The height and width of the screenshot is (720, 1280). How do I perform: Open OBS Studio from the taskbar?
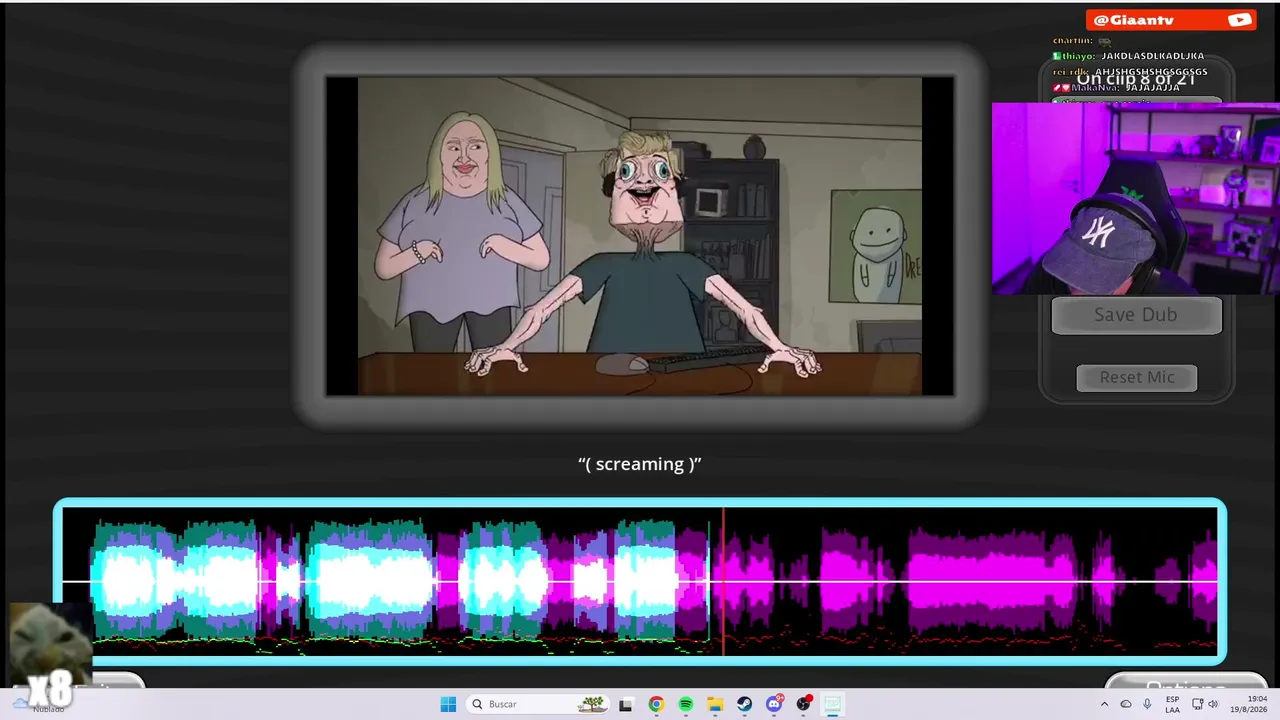(804, 704)
